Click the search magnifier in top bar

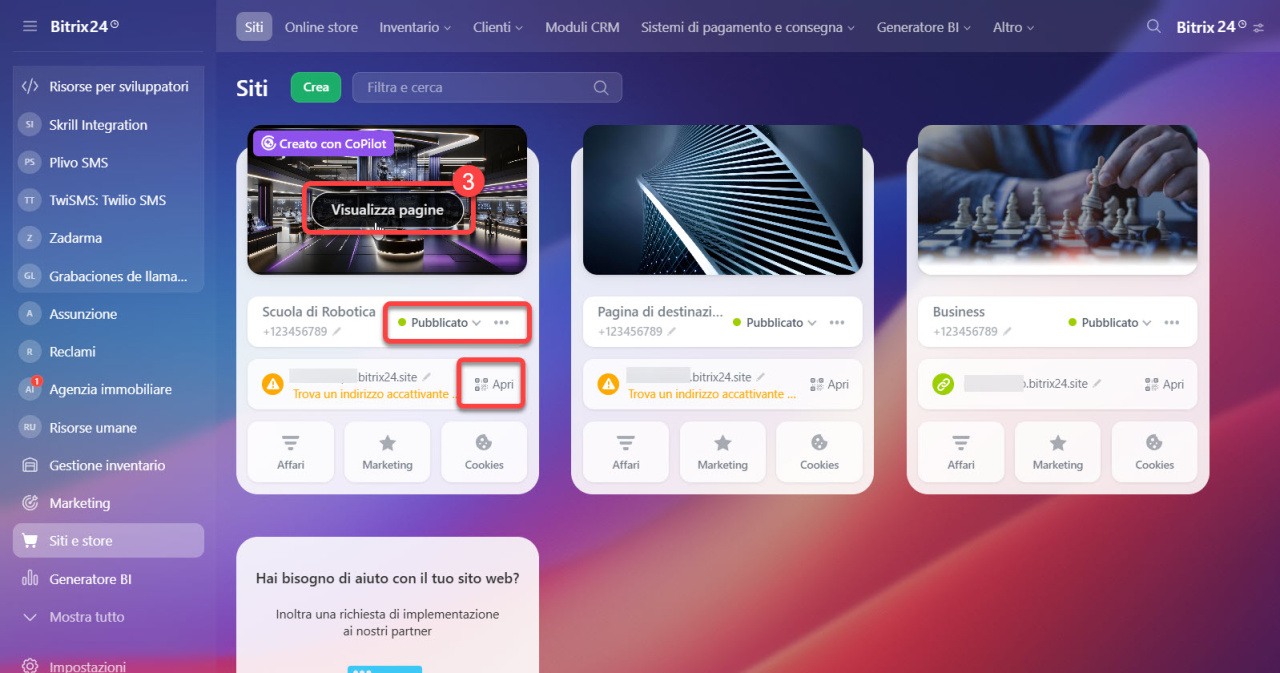pyautogui.click(x=1154, y=27)
